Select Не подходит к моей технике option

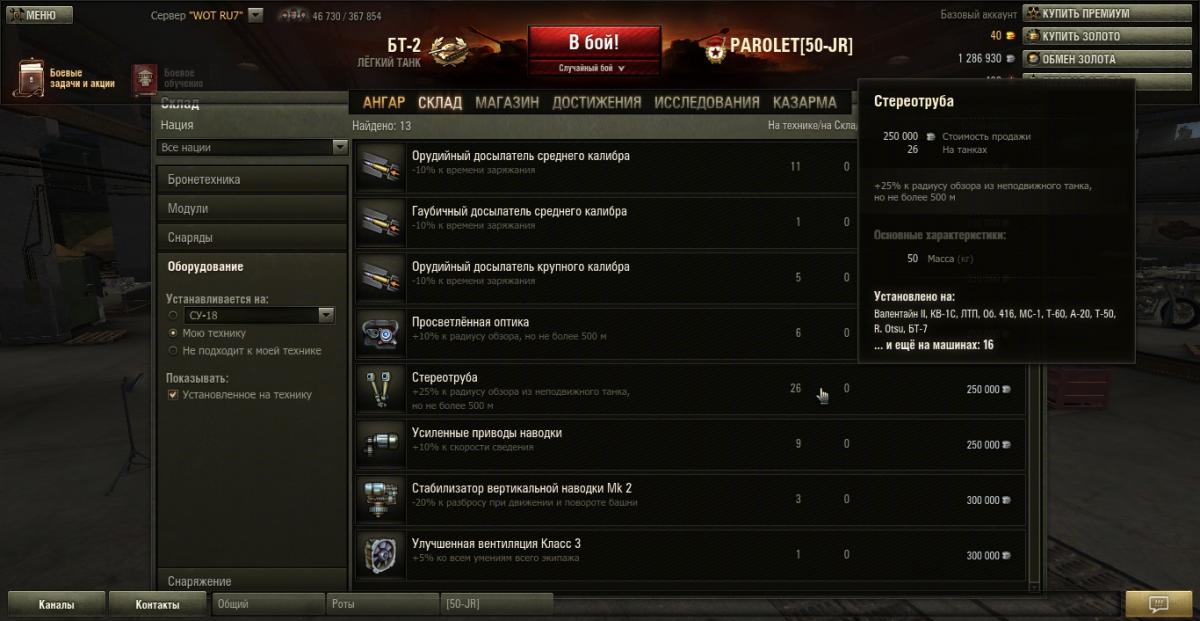click(173, 351)
